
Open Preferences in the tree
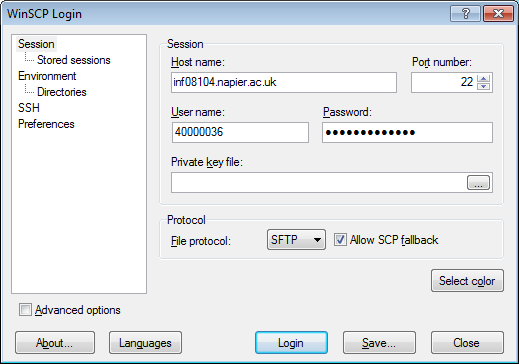click(46, 124)
